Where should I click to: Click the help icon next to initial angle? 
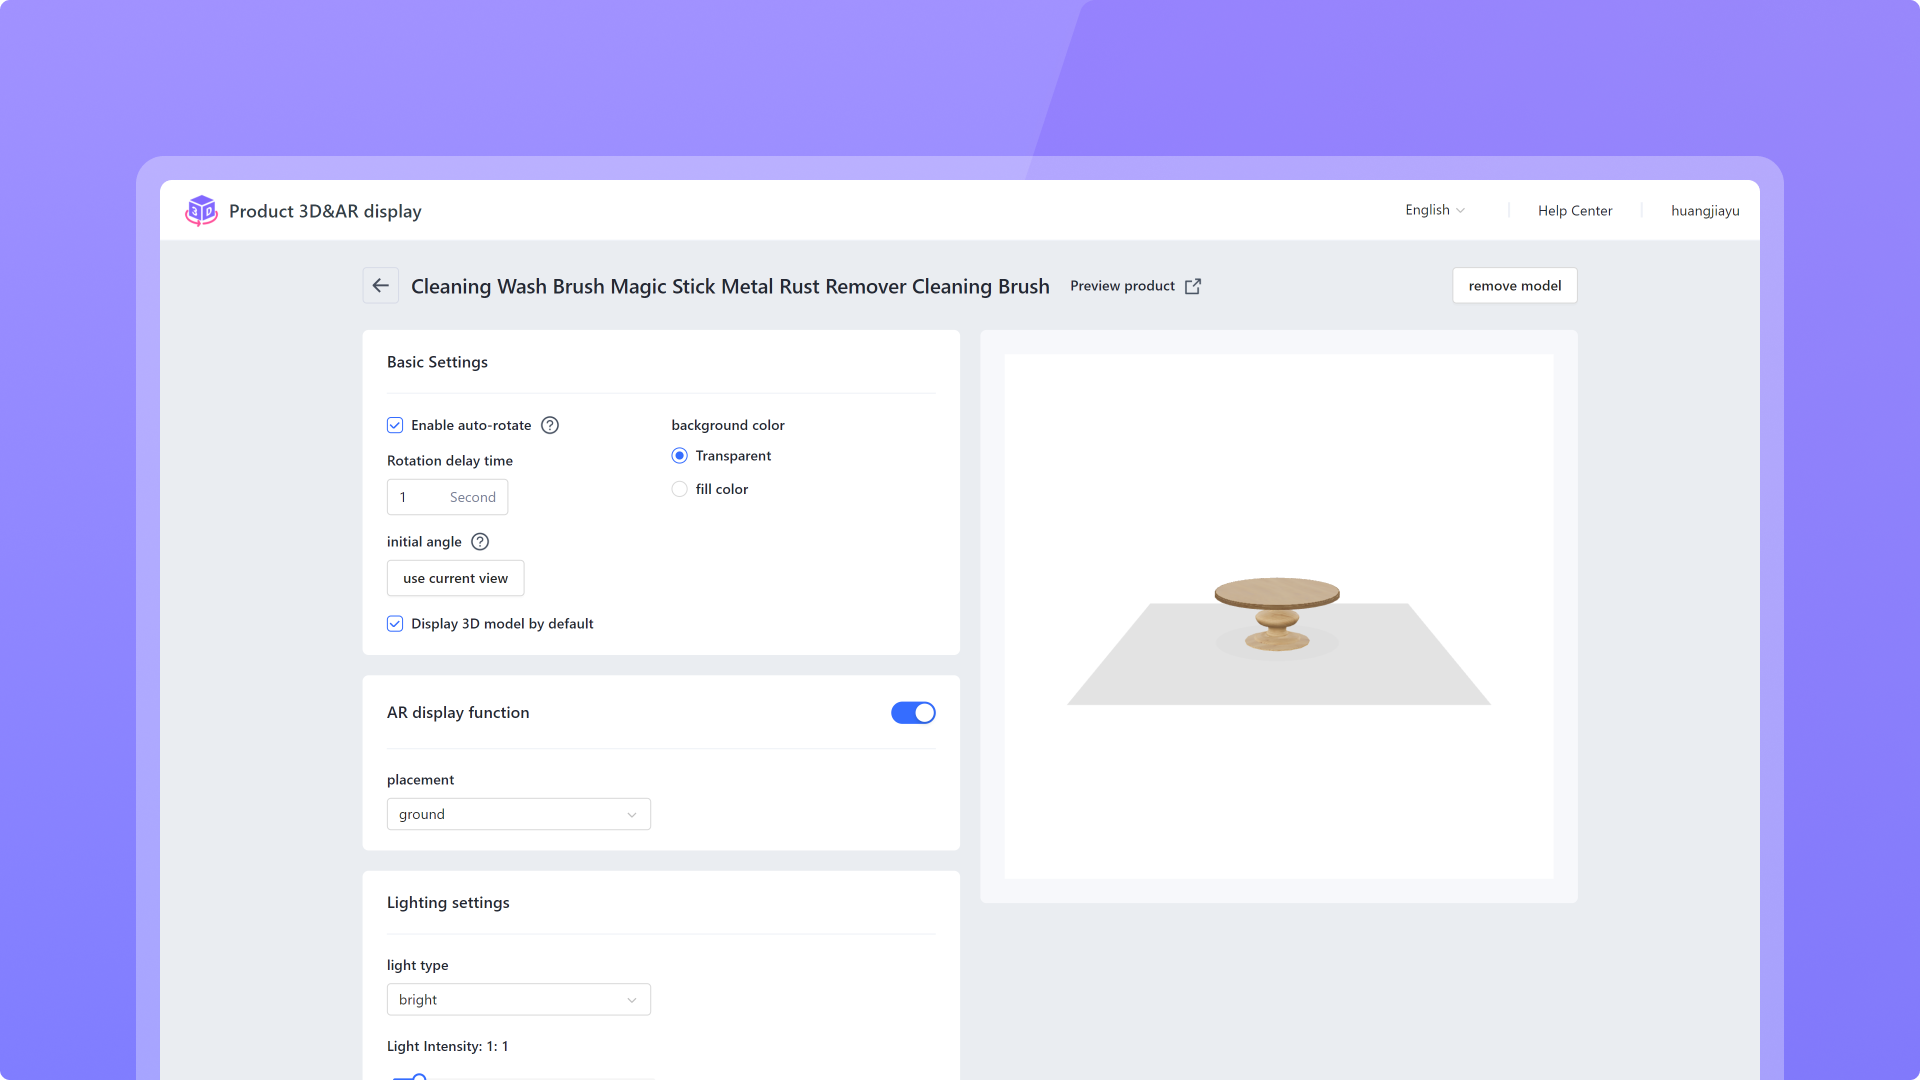pyautogui.click(x=480, y=542)
